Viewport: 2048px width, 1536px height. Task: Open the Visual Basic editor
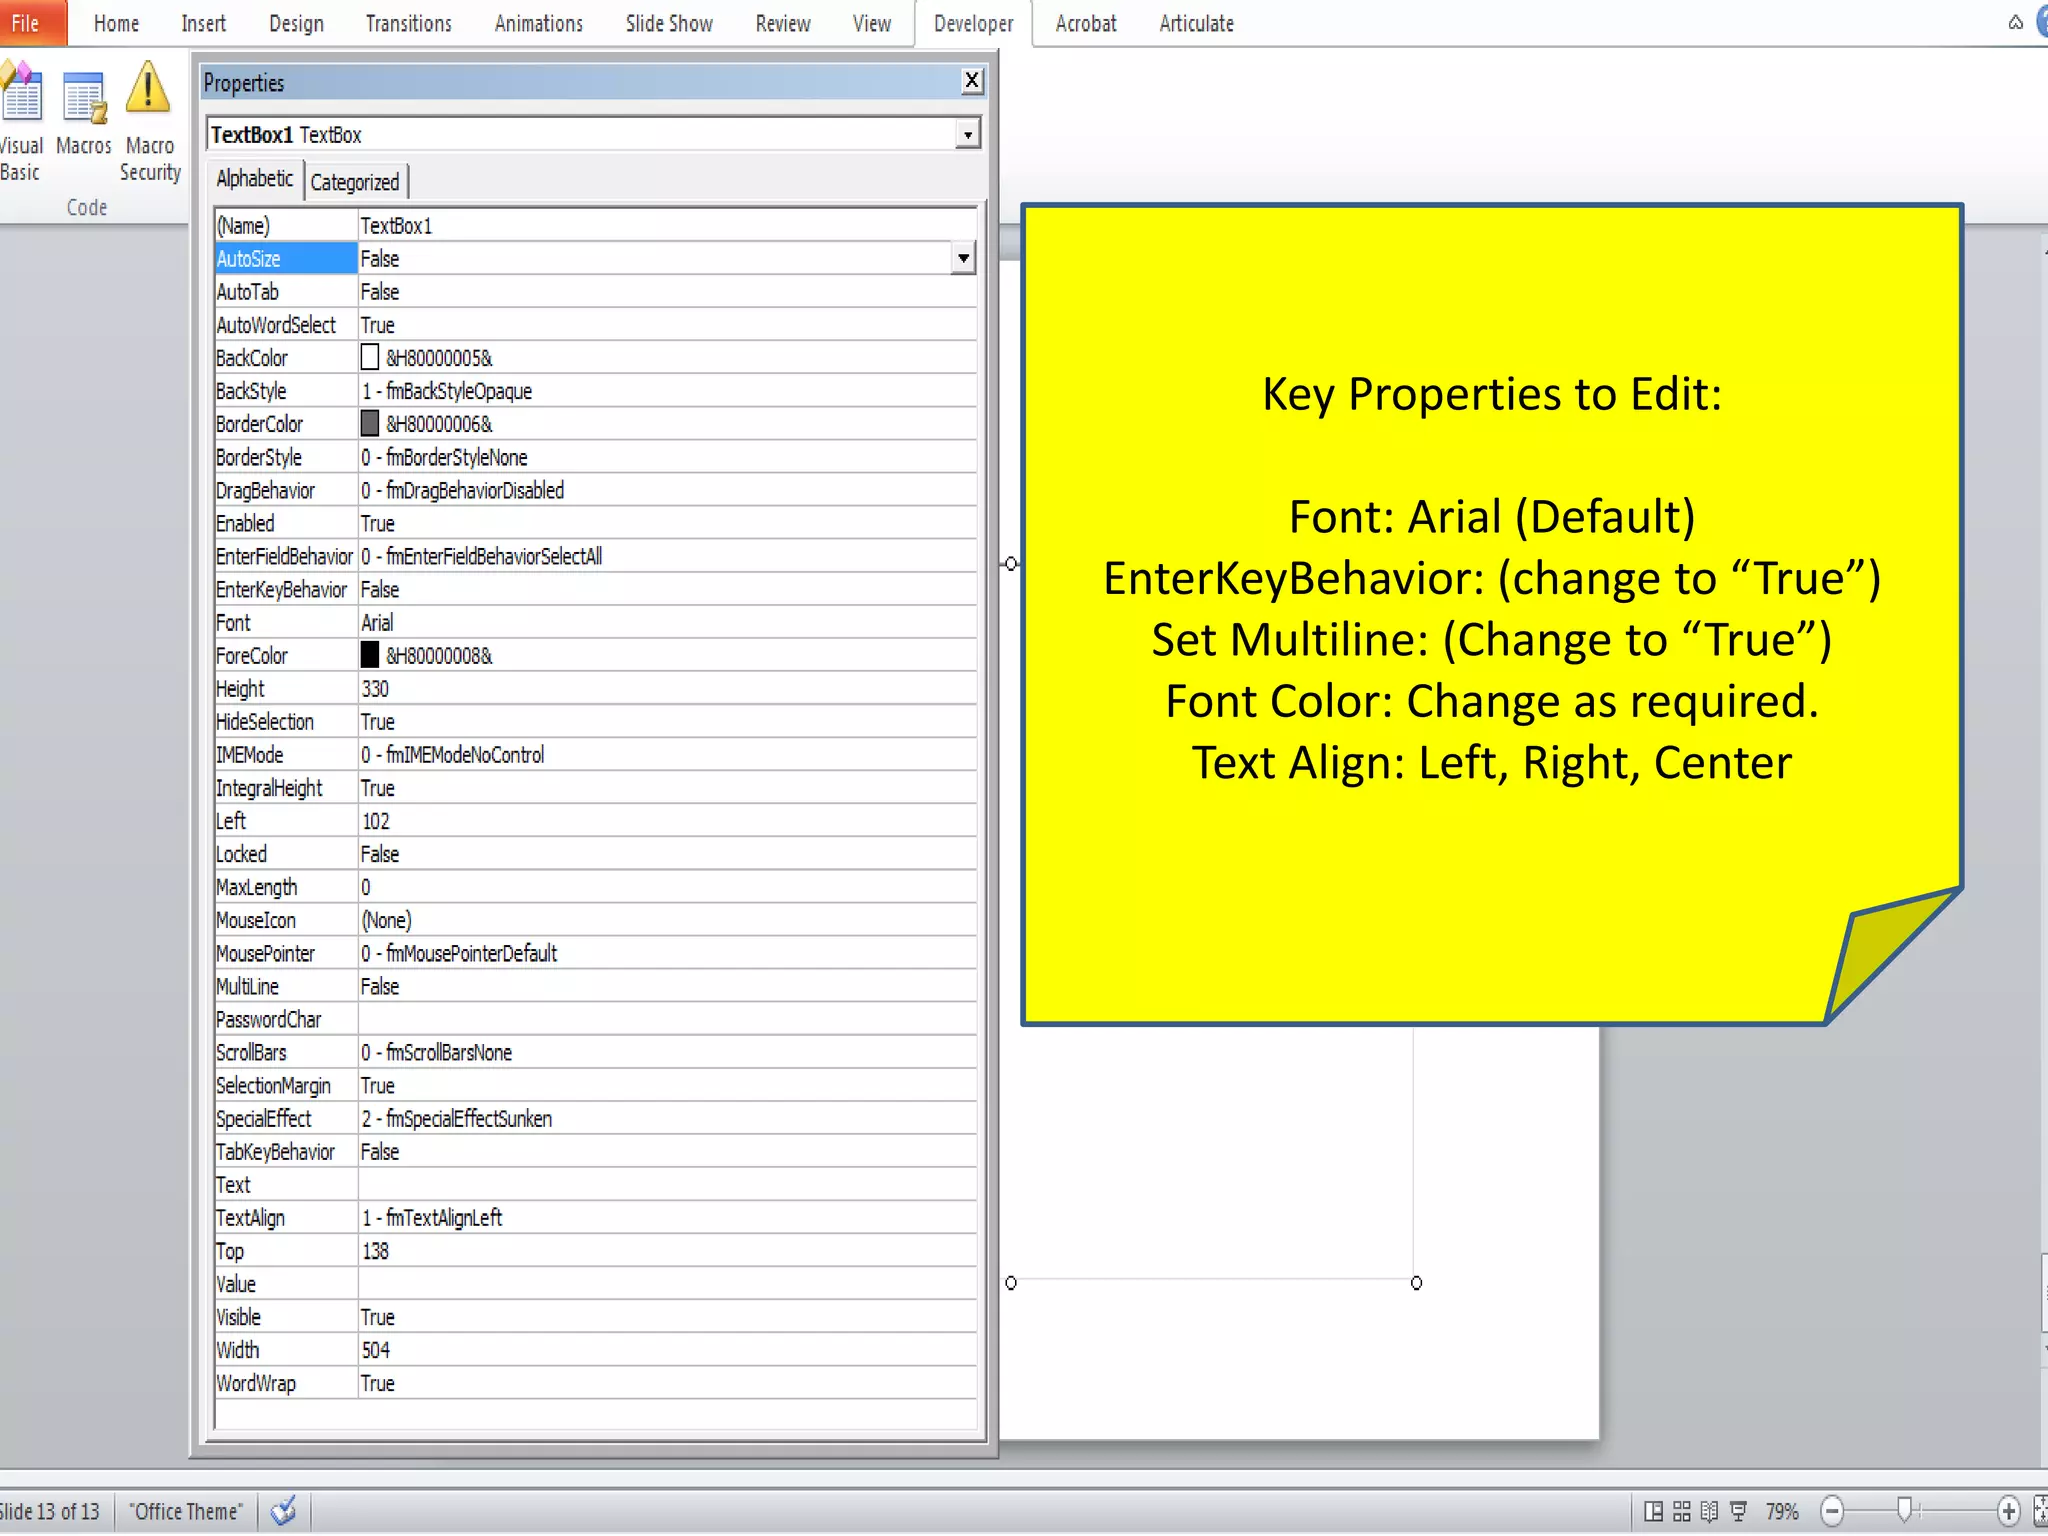pos(20,122)
